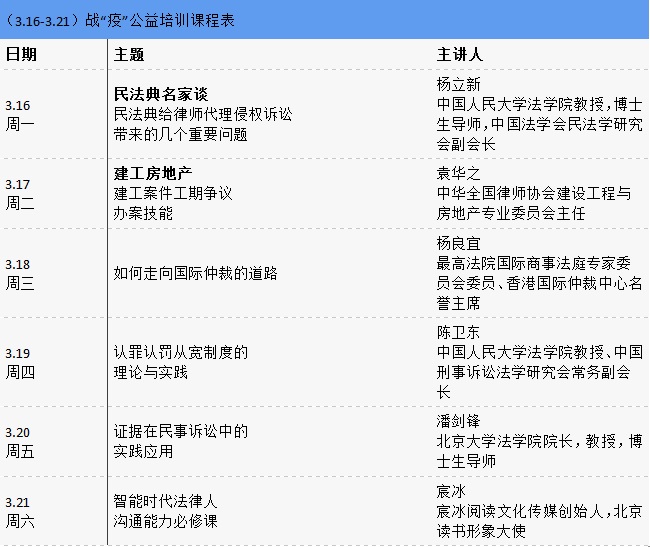Select the 日期 column header

pos(21,54)
